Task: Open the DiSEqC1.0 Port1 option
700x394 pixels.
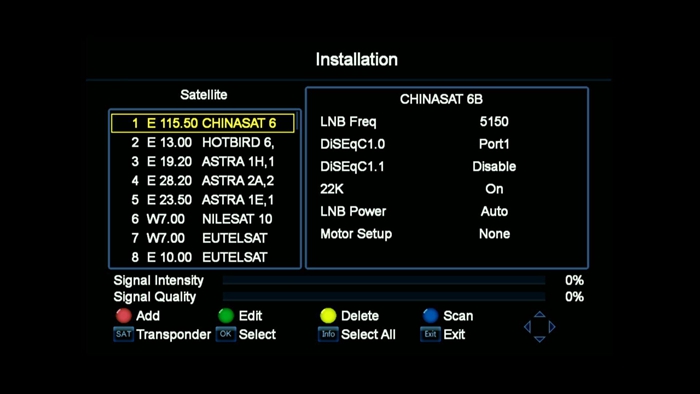Action: 494,144
